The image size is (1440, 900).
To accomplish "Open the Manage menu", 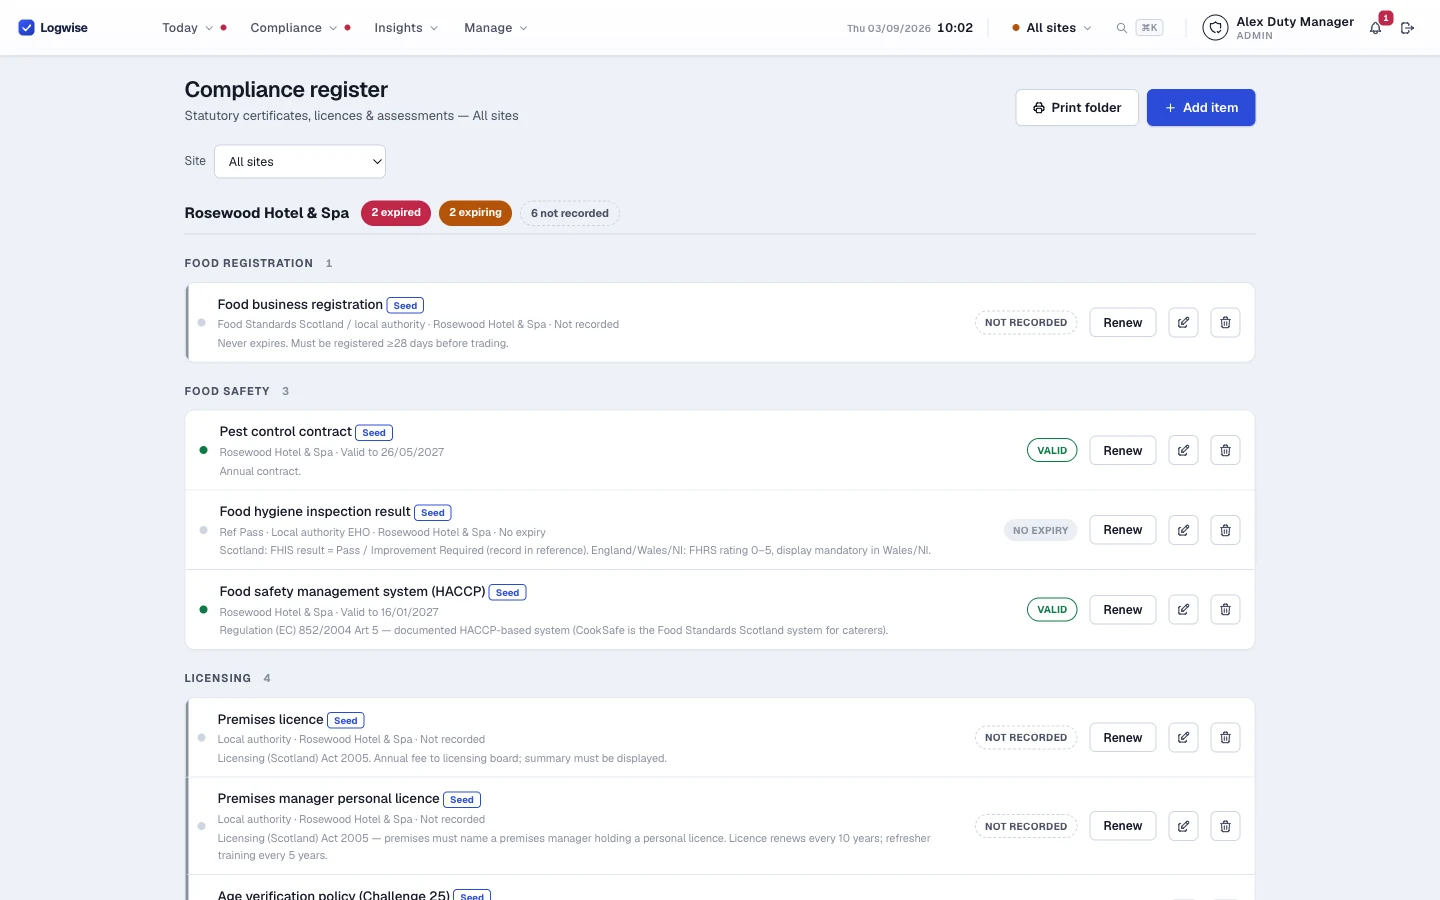I will tap(495, 28).
